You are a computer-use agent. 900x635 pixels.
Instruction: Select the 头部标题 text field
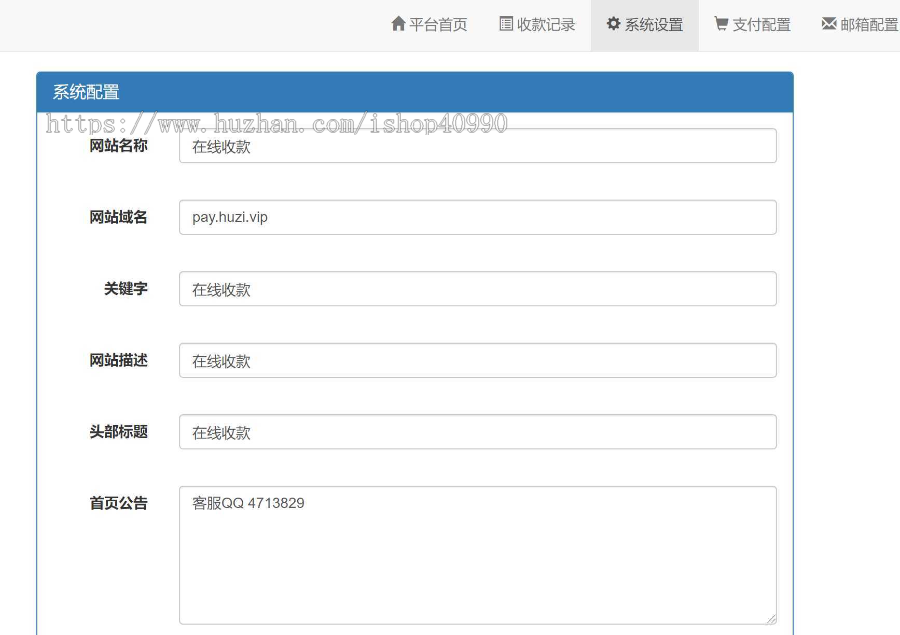(x=477, y=432)
